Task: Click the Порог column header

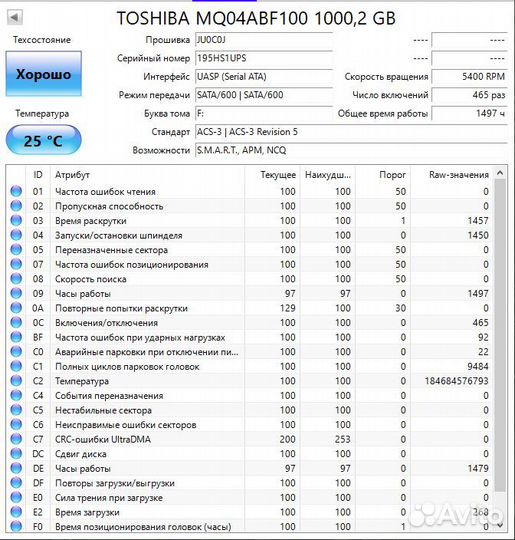Action: click(383, 175)
